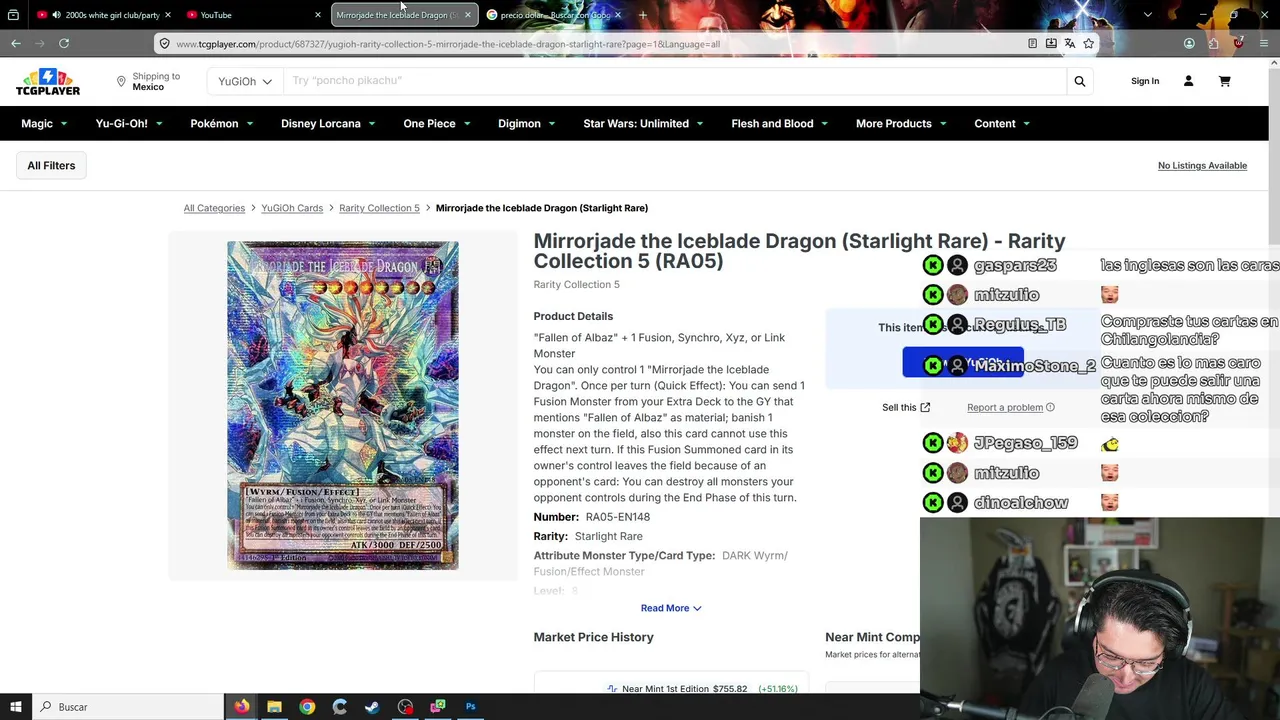This screenshot has width=1280, height=720.
Task: Open Flesh and Blood menu
Action: pos(780,124)
